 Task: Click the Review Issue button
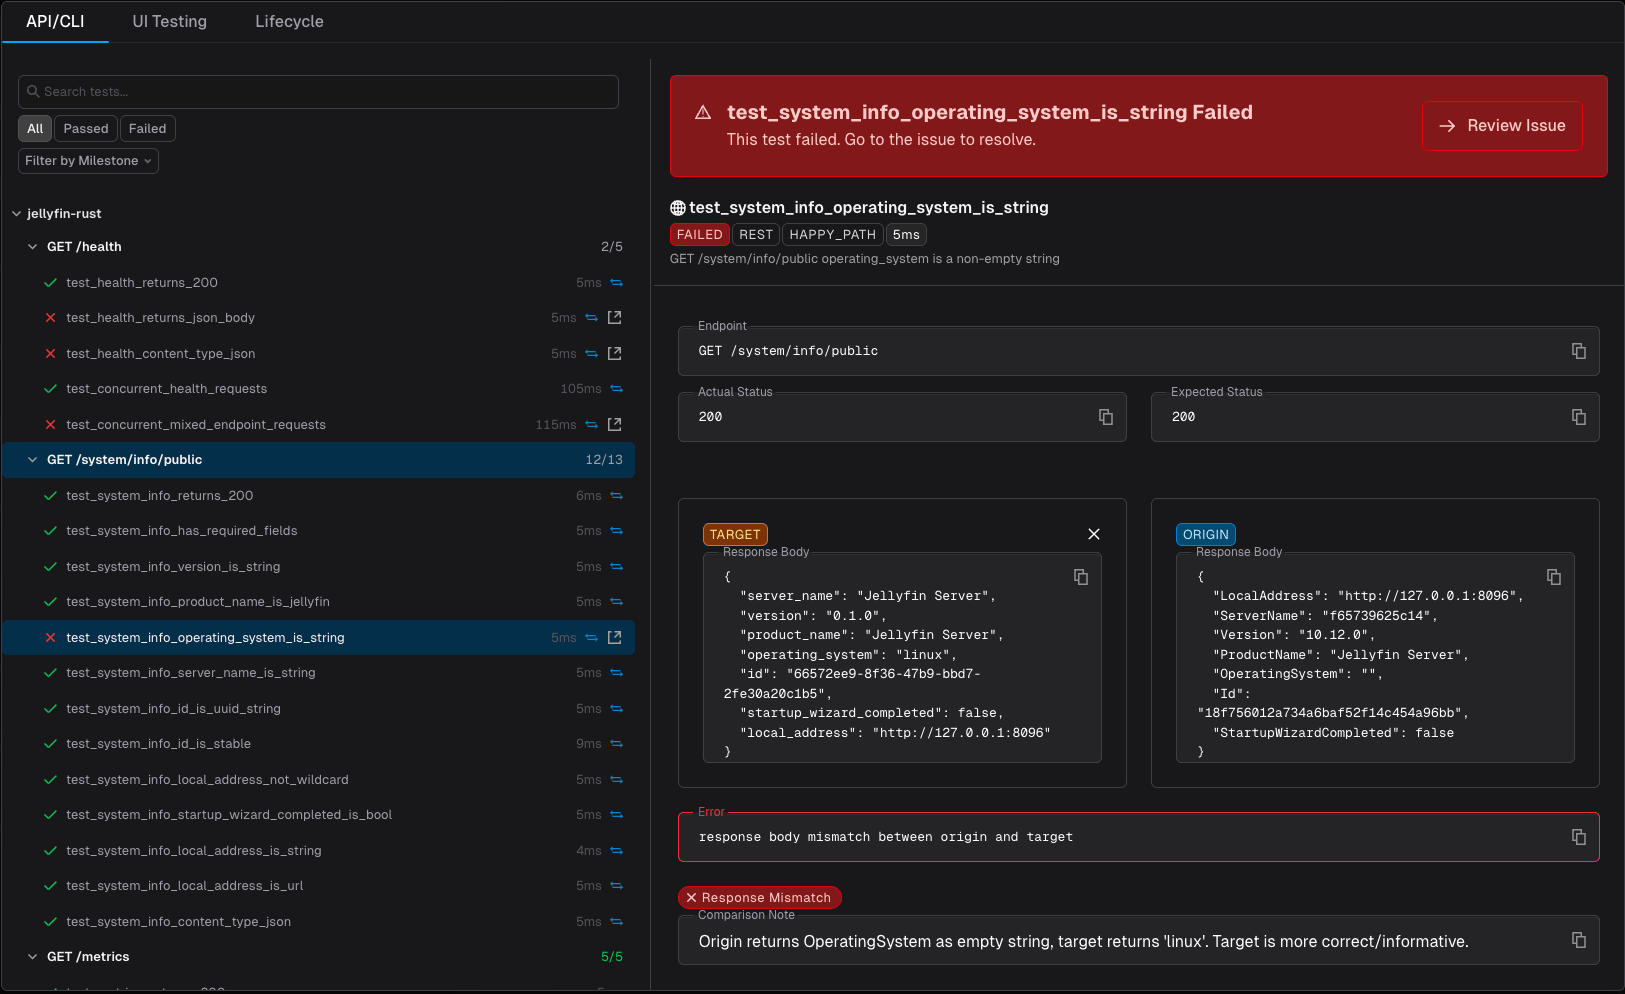(x=1502, y=126)
